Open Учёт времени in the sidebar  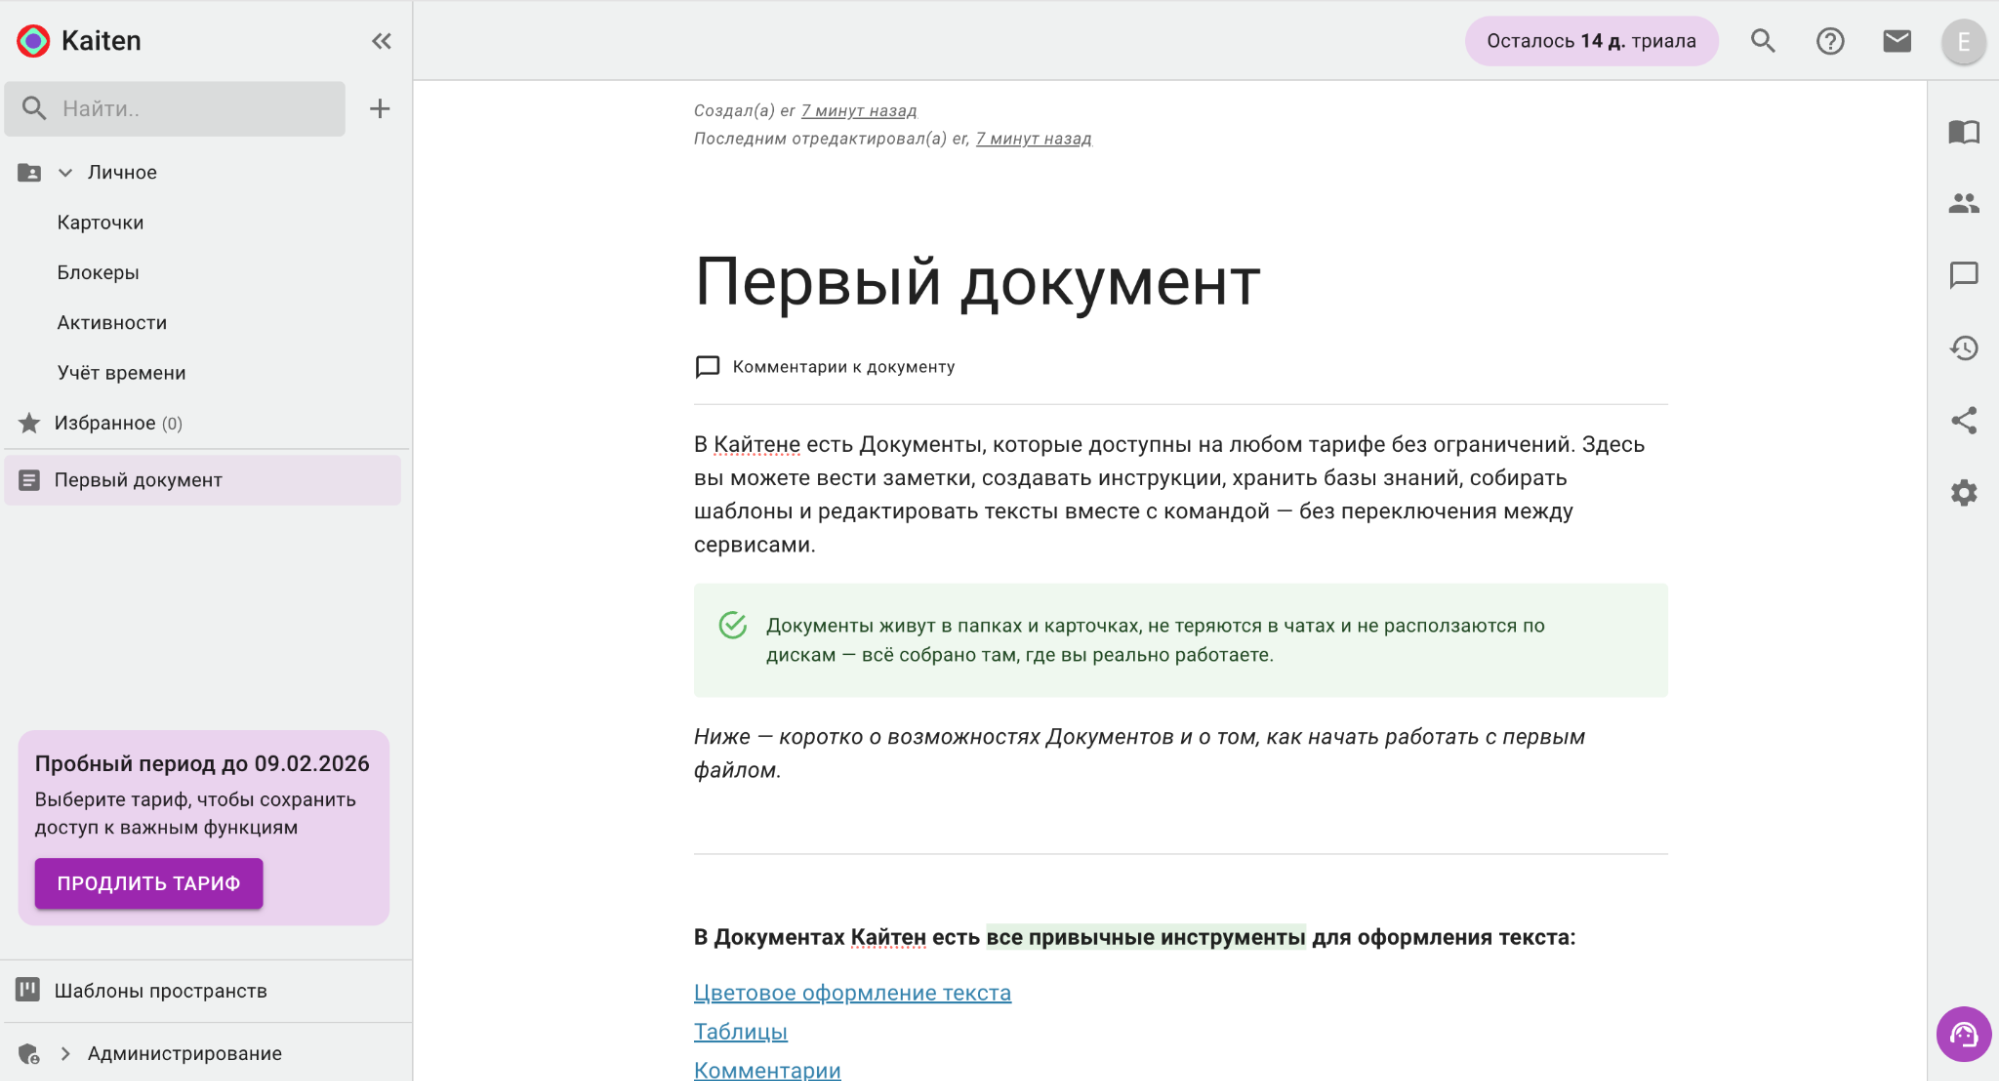point(121,373)
